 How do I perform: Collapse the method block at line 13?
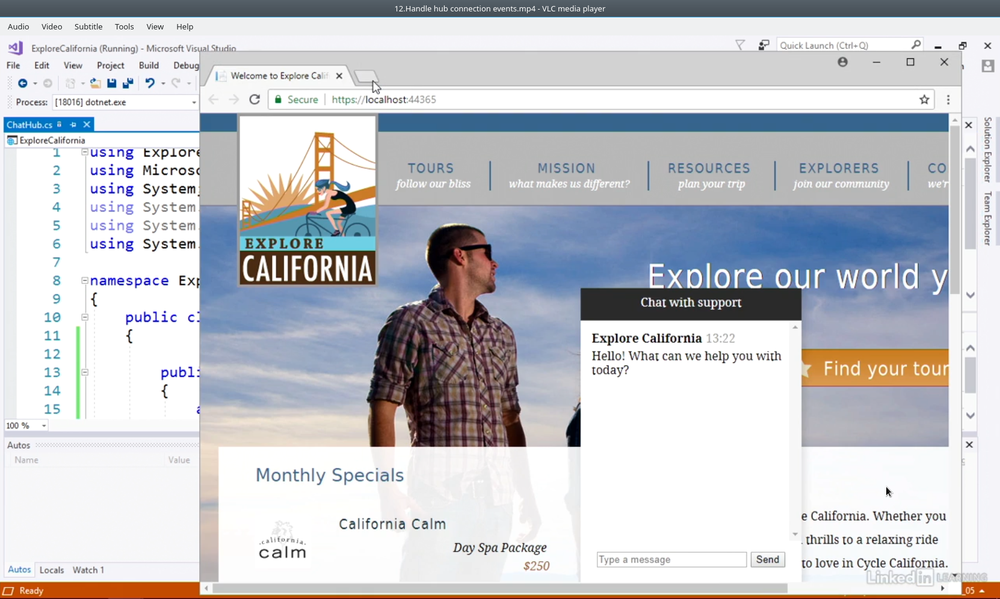click(84, 372)
